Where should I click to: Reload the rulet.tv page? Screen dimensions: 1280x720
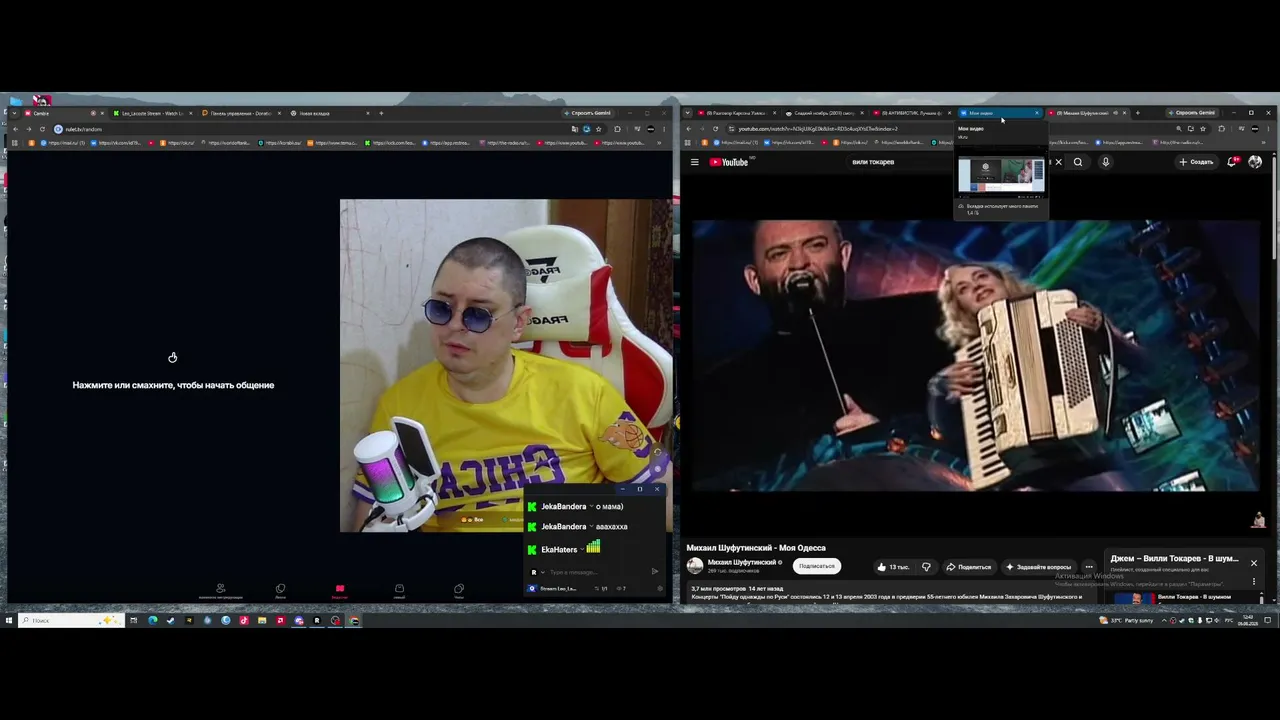tap(42, 129)
